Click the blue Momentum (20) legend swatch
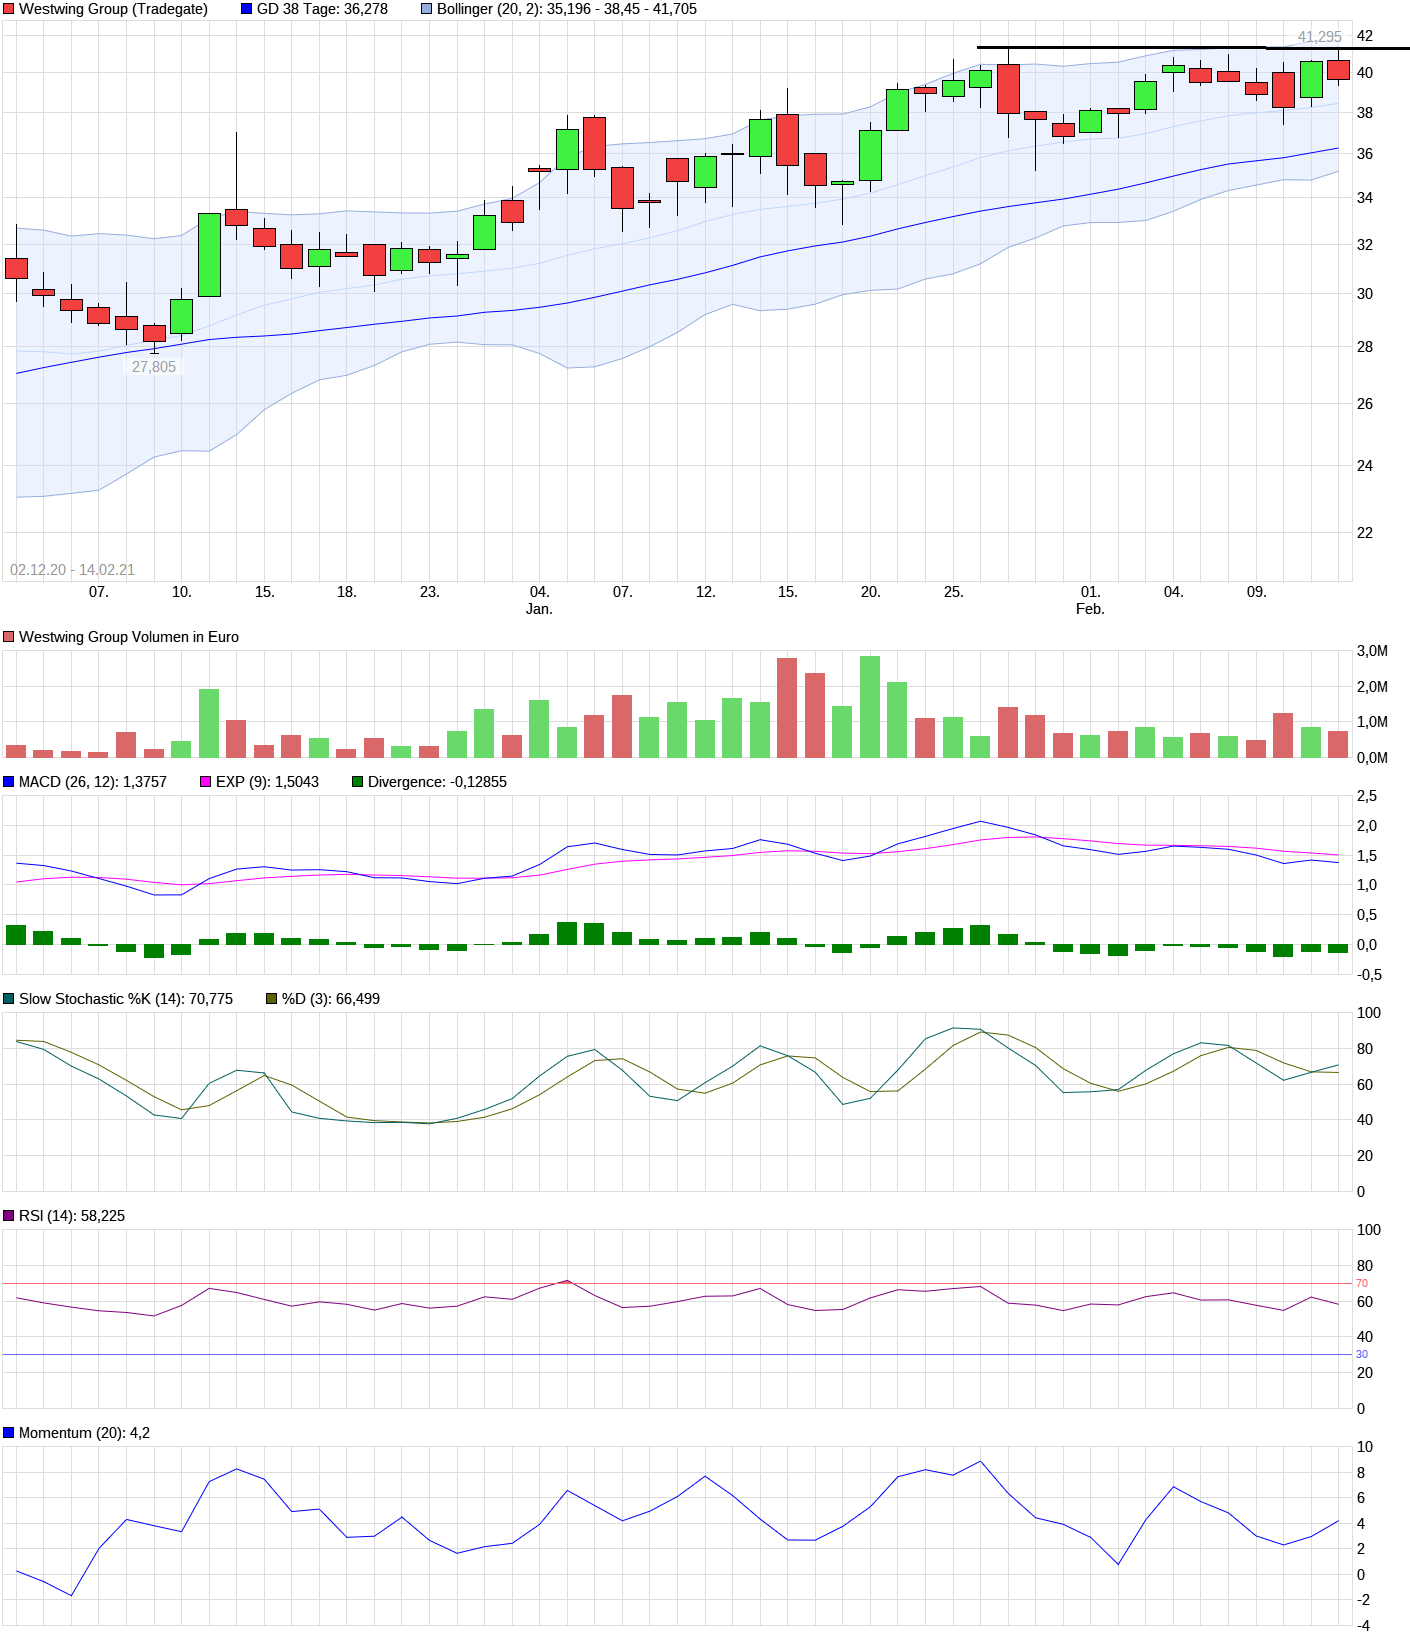1410x1644 pixels. [9, 1433]
